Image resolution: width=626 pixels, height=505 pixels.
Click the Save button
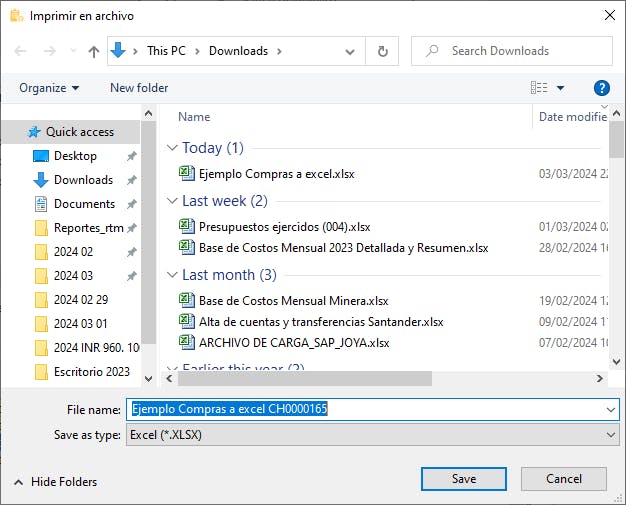tap(464, 479)
